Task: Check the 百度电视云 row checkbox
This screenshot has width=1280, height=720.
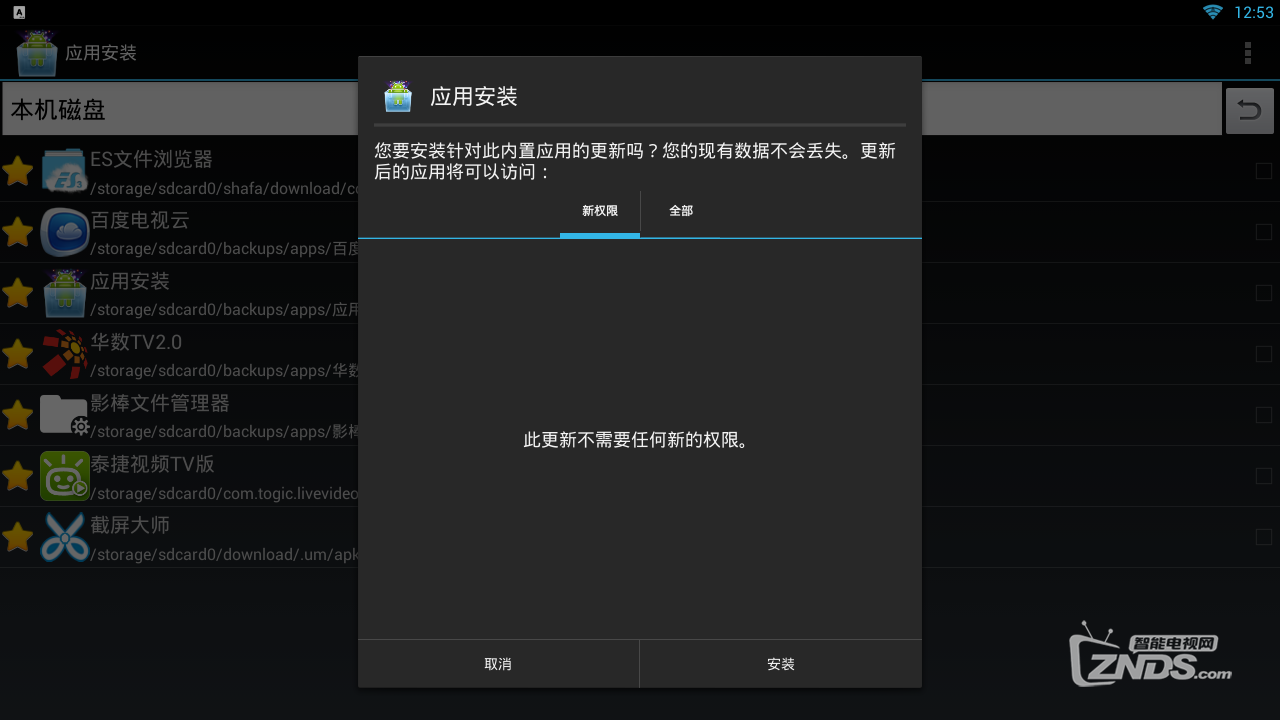Action: coord(1263,232)
